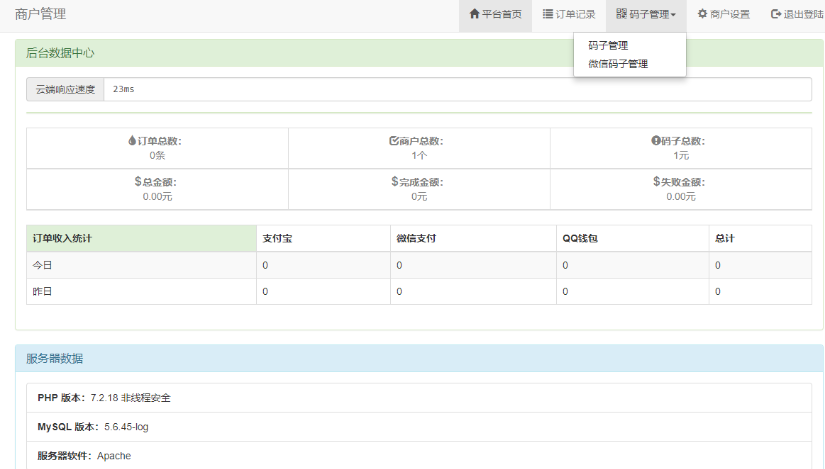Click the 码子总数 value 1元
825x469 pixels.
click(681, 155)
